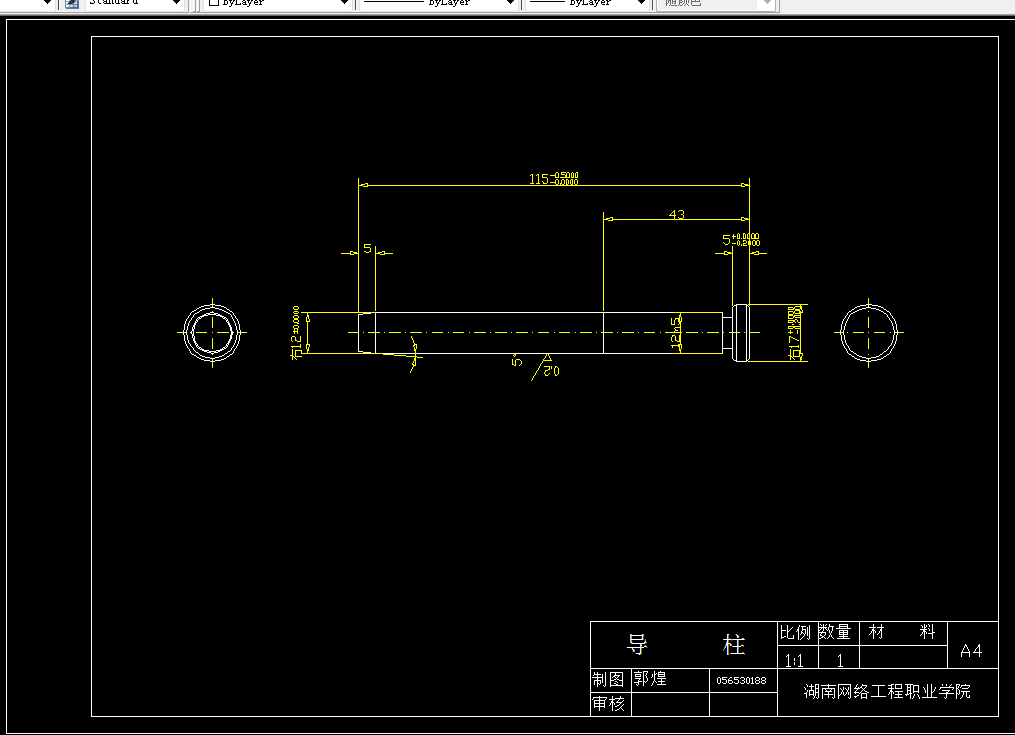Click the 柱 character in the part title
This screenshot has height=735, width=1015.
tap(734, 645)
